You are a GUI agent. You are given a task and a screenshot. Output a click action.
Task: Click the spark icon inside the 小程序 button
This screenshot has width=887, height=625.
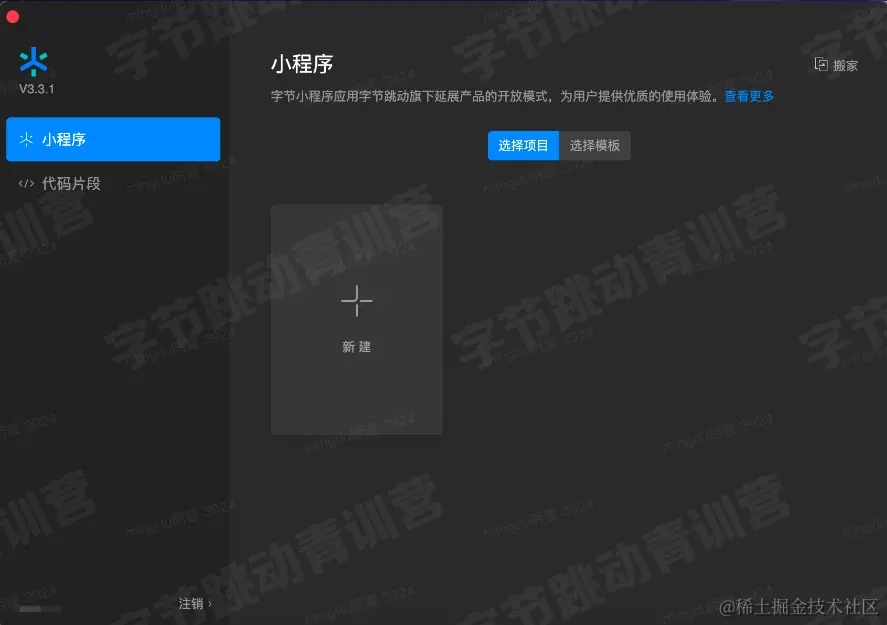coord(27,139)
